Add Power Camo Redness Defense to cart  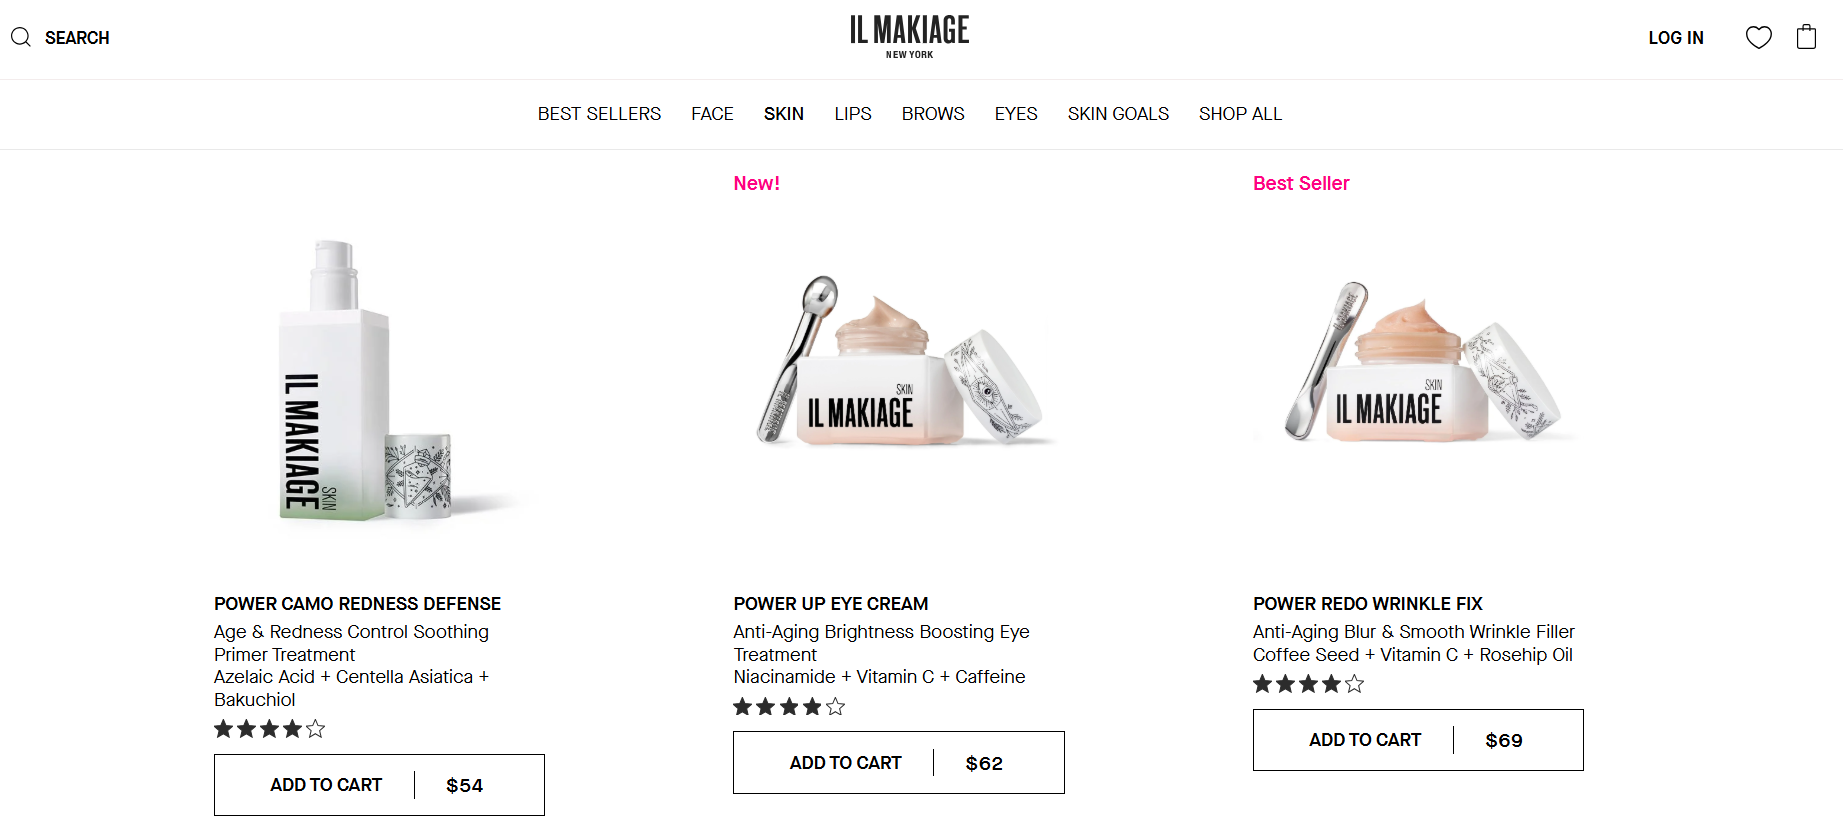324,784
